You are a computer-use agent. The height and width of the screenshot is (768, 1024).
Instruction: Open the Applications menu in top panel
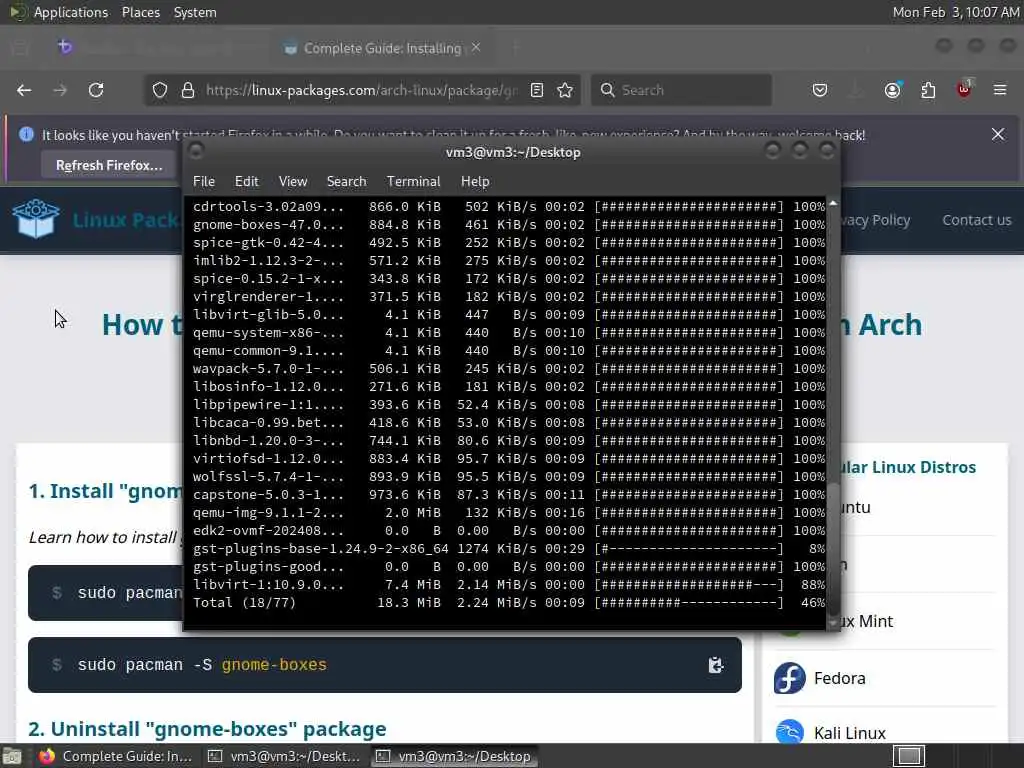coord(71,12)
